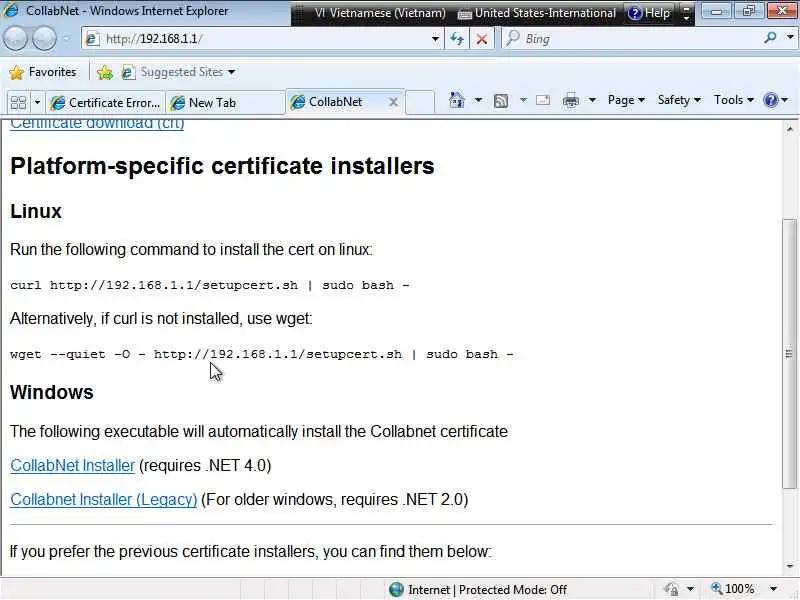The width and height of the screenshot is (800, 600).
Task: Expand the Home button dropdown arrow
Action: (x=478, y=100)
